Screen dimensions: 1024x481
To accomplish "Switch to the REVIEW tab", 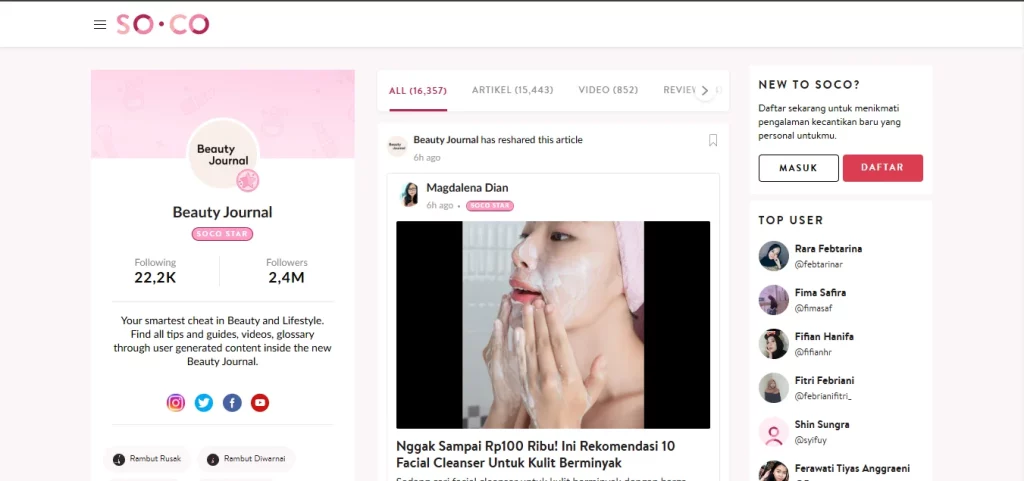I will click(680, 90).
